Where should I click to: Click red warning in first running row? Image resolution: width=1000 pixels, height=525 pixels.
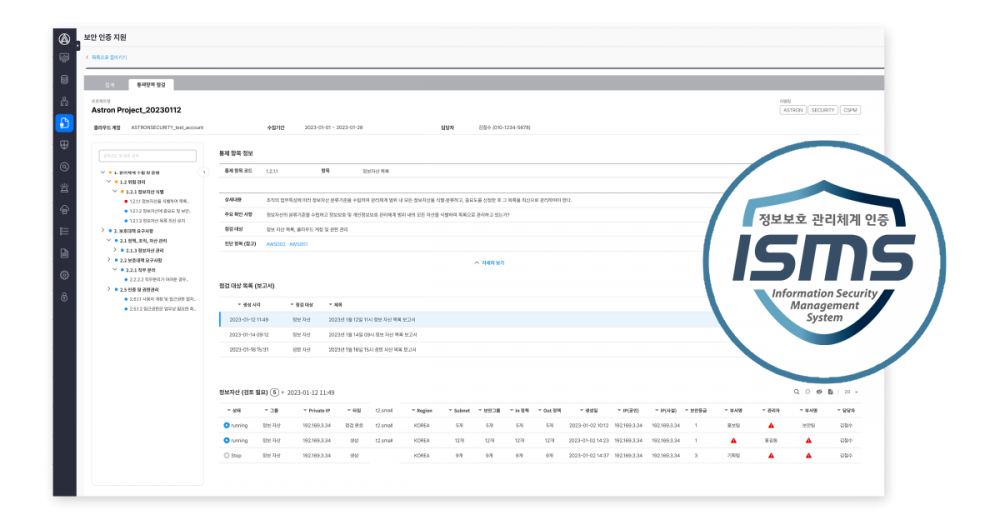coord(771,425)
